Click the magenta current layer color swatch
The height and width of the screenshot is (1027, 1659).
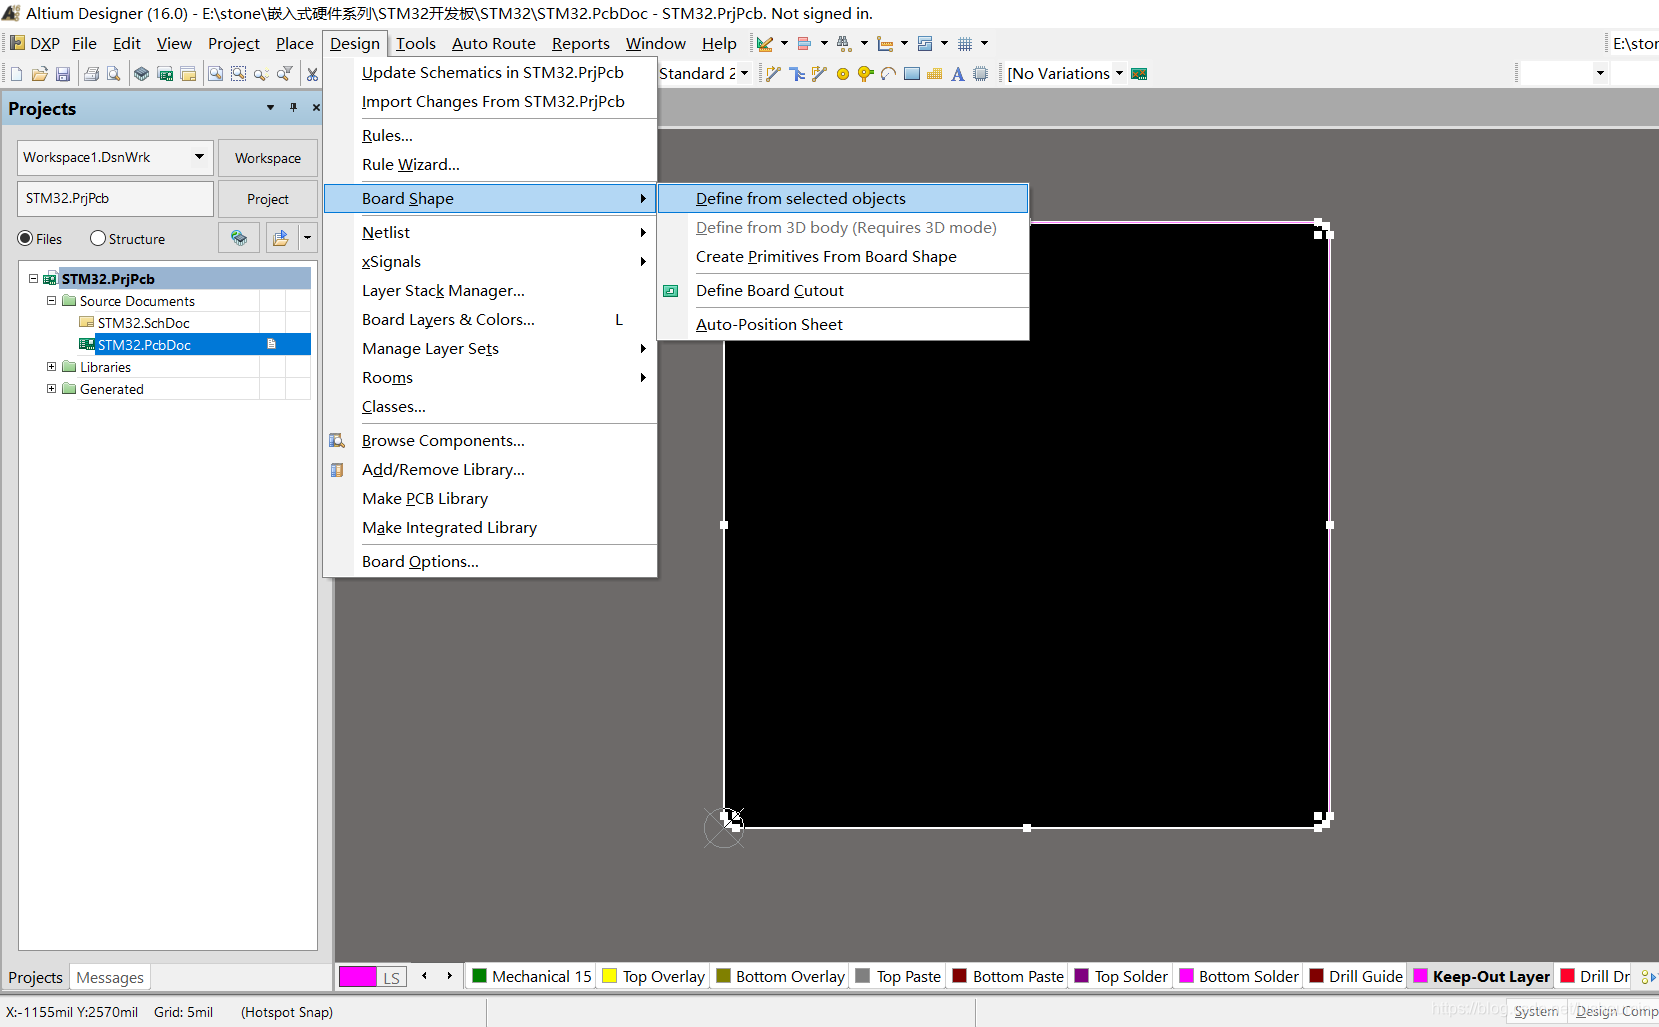coord(357,977)
